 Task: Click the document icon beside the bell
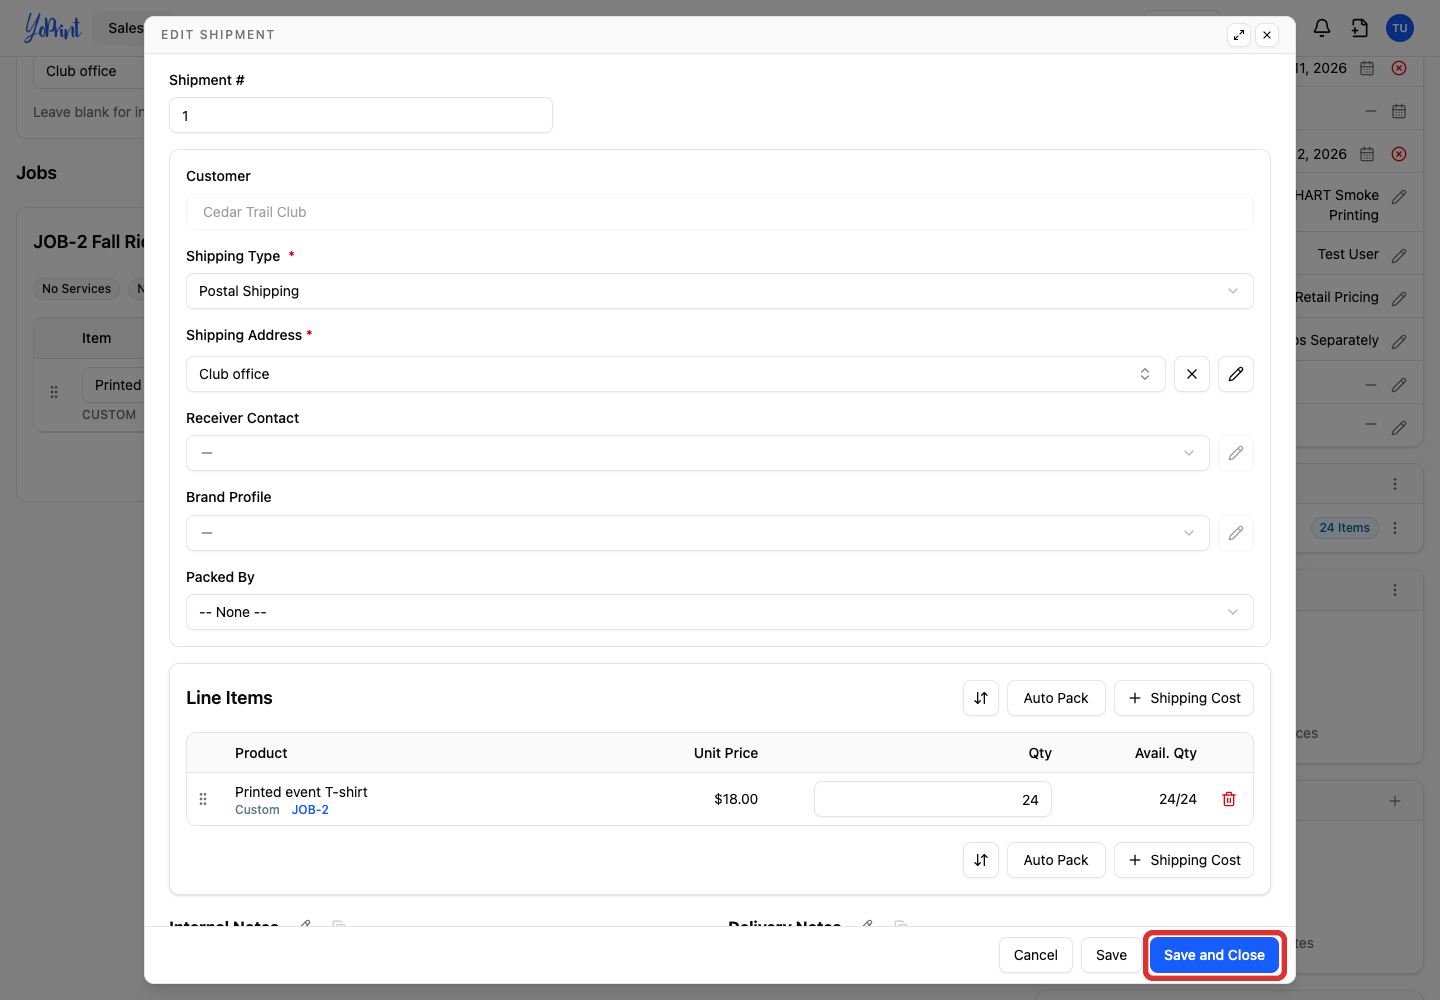(1360, 28)
